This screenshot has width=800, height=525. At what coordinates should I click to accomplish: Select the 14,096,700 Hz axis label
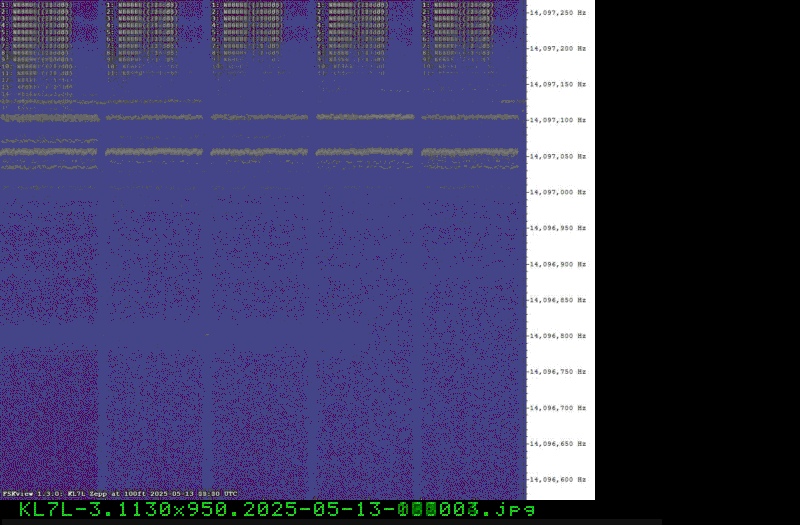tap(558, 408)
